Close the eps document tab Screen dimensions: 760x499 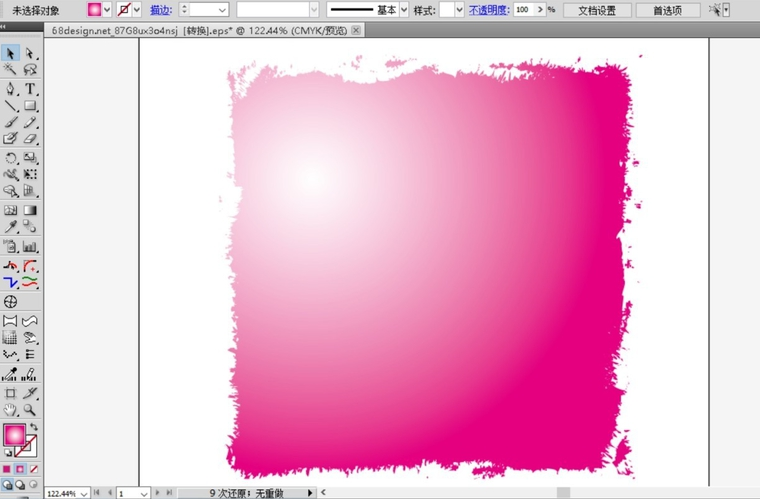coord(356,31)
